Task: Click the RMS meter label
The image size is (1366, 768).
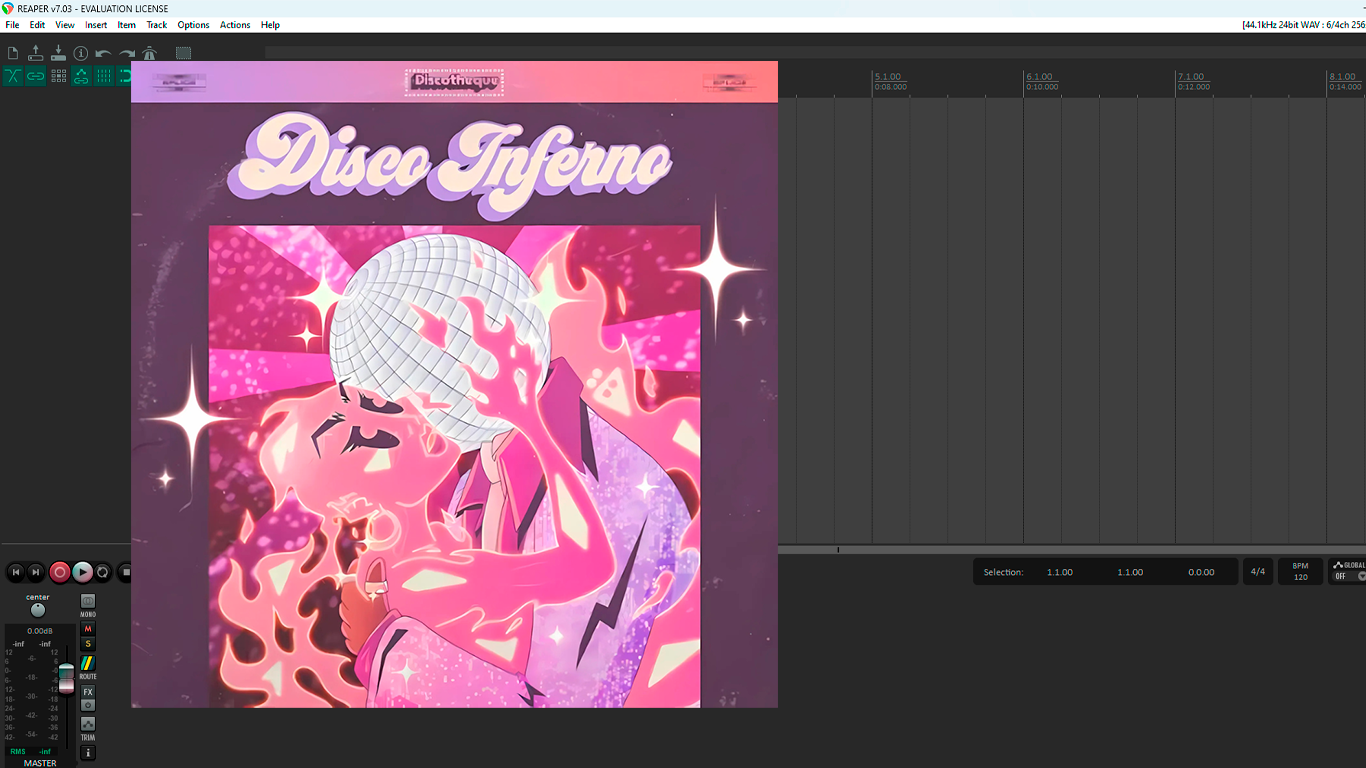Action: tap(18, 751)
